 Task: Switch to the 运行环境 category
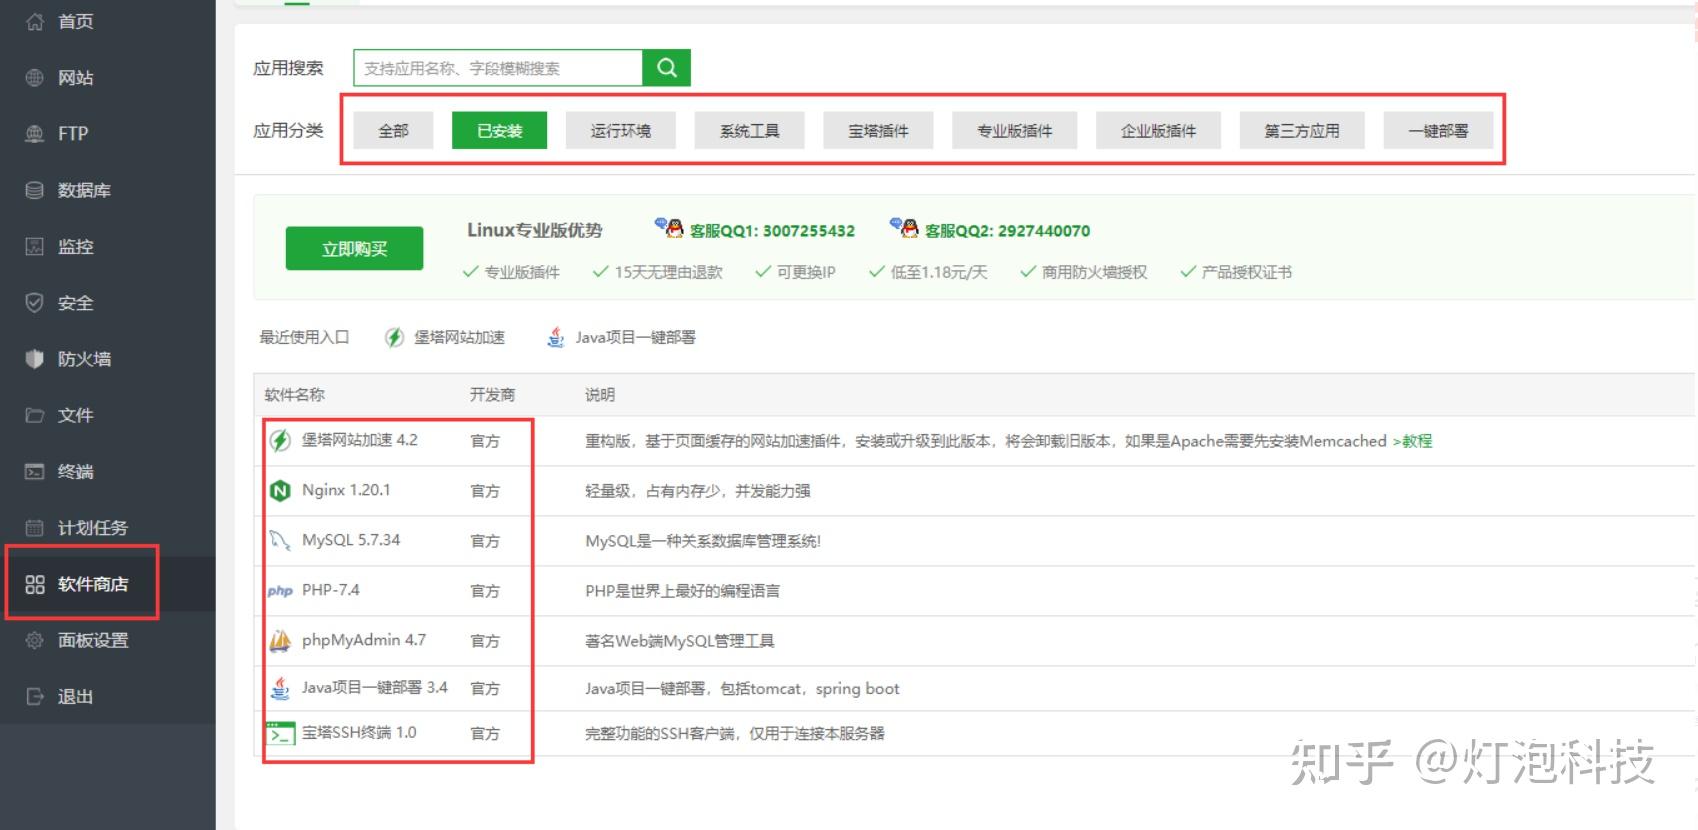pyautogui.click(x=620, y=130)
